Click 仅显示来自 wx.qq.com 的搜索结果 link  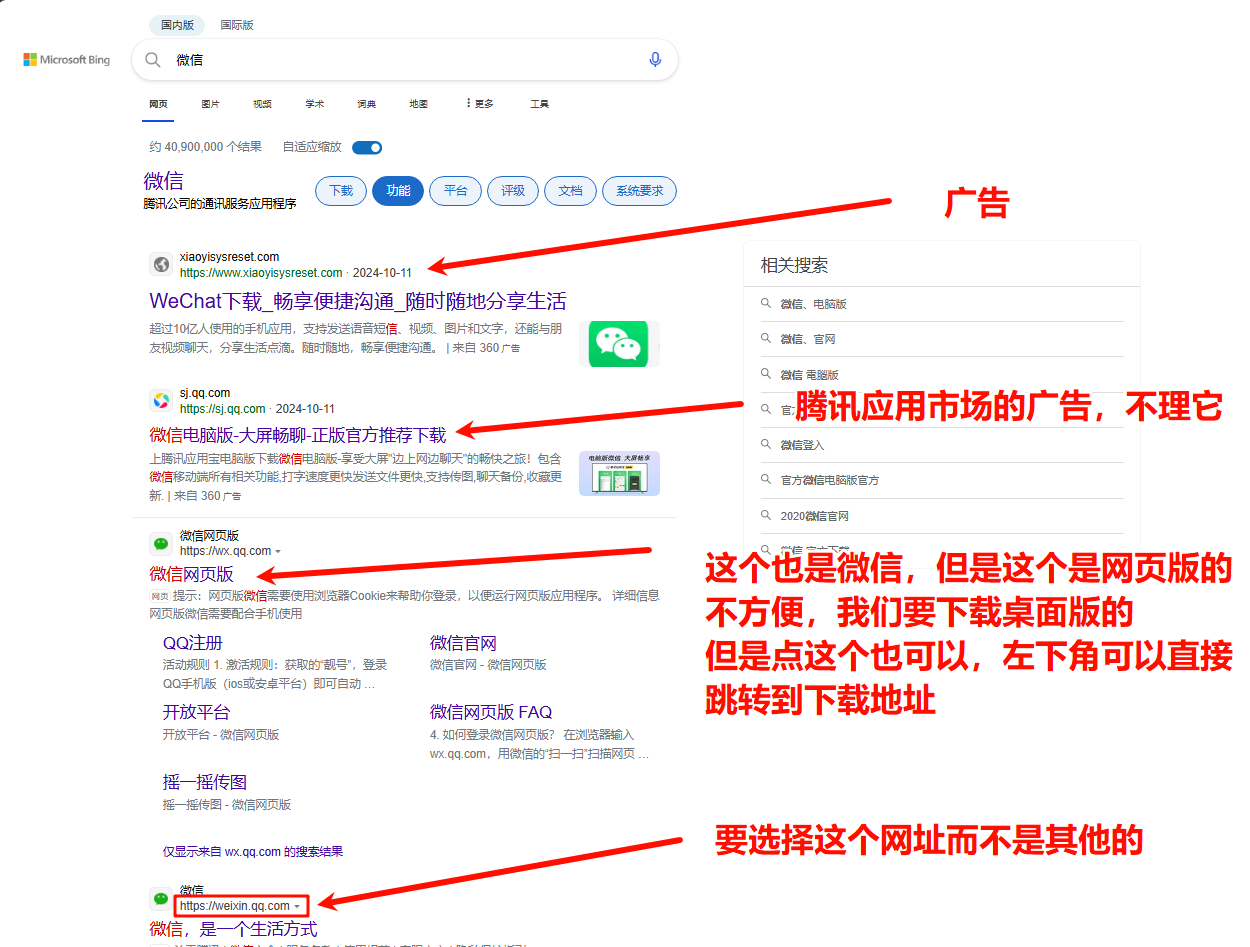coord(253,852)
